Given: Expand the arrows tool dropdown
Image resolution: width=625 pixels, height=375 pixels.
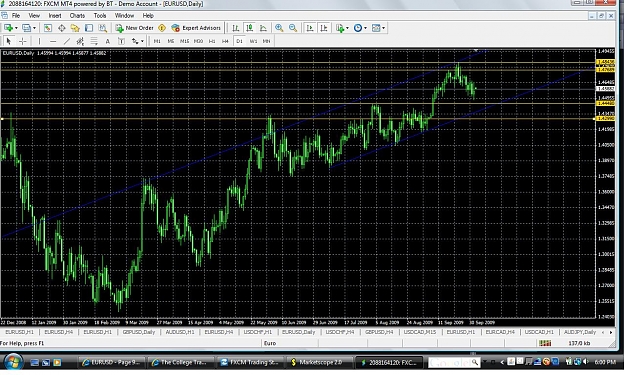Looking at the screenshot, I should tap(142, 41).
